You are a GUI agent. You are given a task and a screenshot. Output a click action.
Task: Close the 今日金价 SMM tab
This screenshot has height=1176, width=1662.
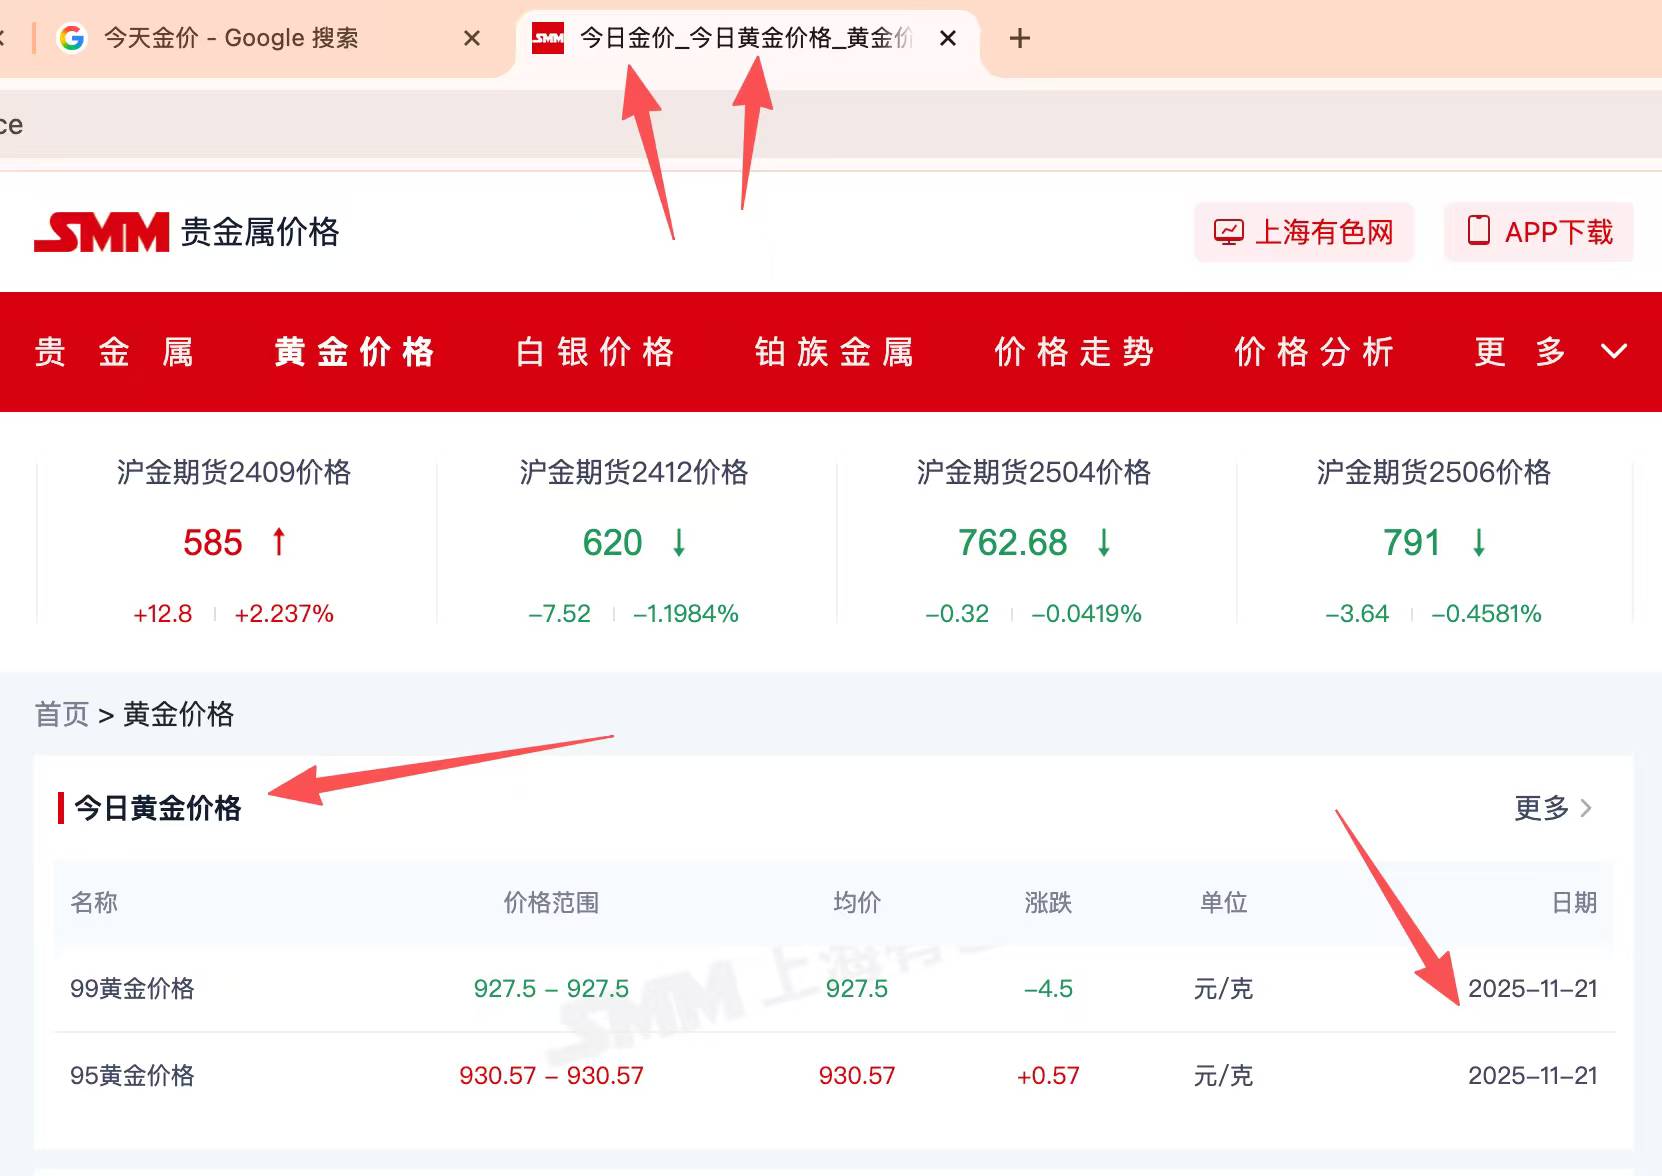[948, 38]
